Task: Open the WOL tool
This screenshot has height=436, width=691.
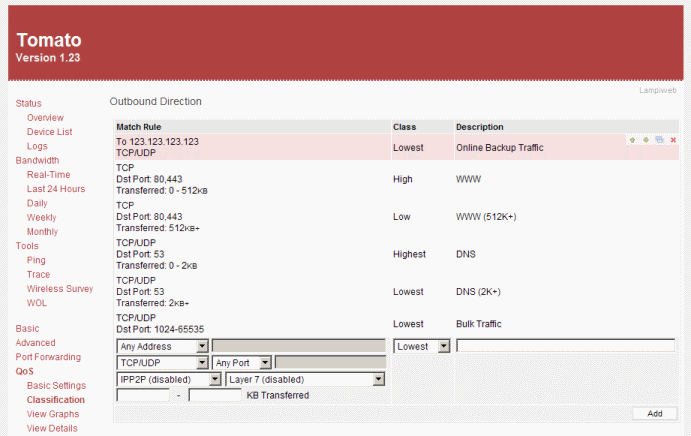Action: point(37,303)
